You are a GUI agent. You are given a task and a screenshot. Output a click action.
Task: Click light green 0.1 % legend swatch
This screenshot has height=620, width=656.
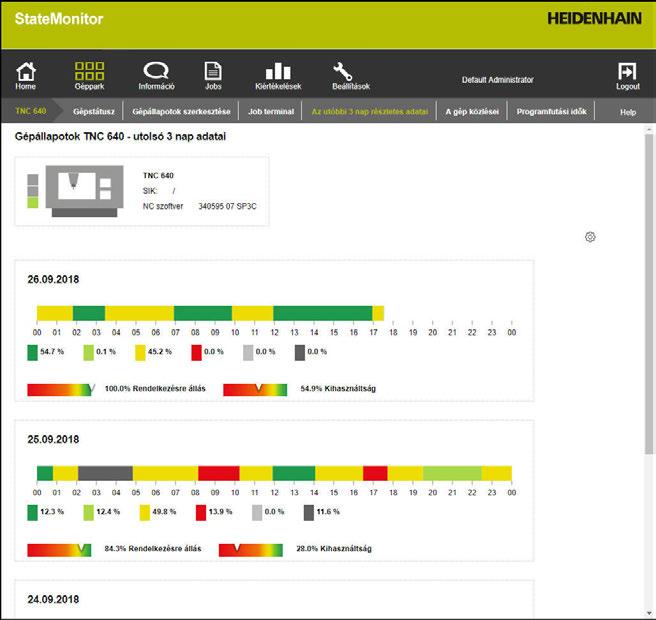point(88,352)
